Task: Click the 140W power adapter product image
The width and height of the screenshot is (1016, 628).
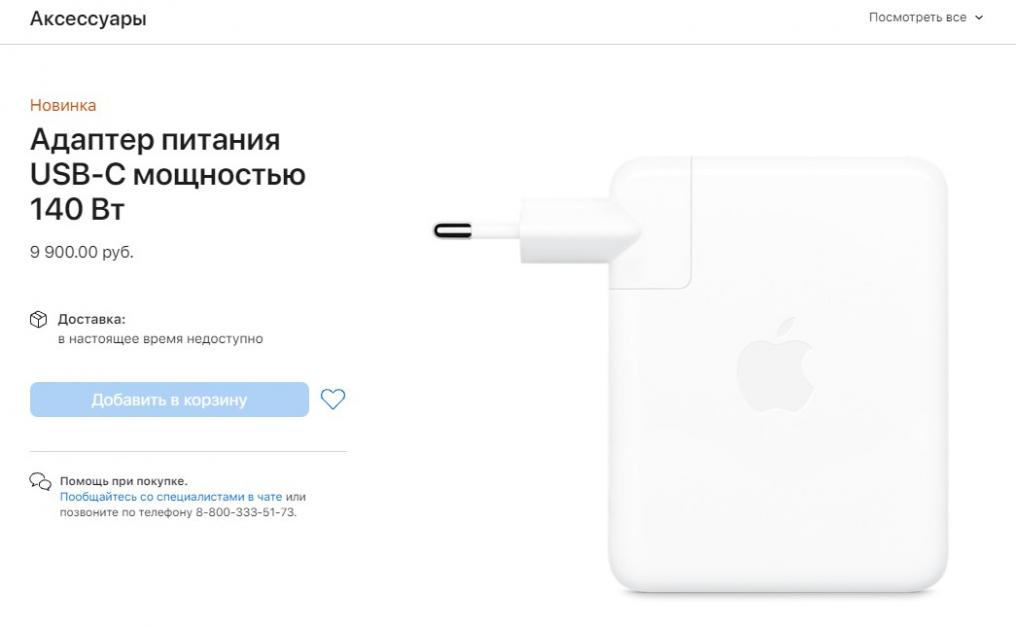Action: coord(691,374)
